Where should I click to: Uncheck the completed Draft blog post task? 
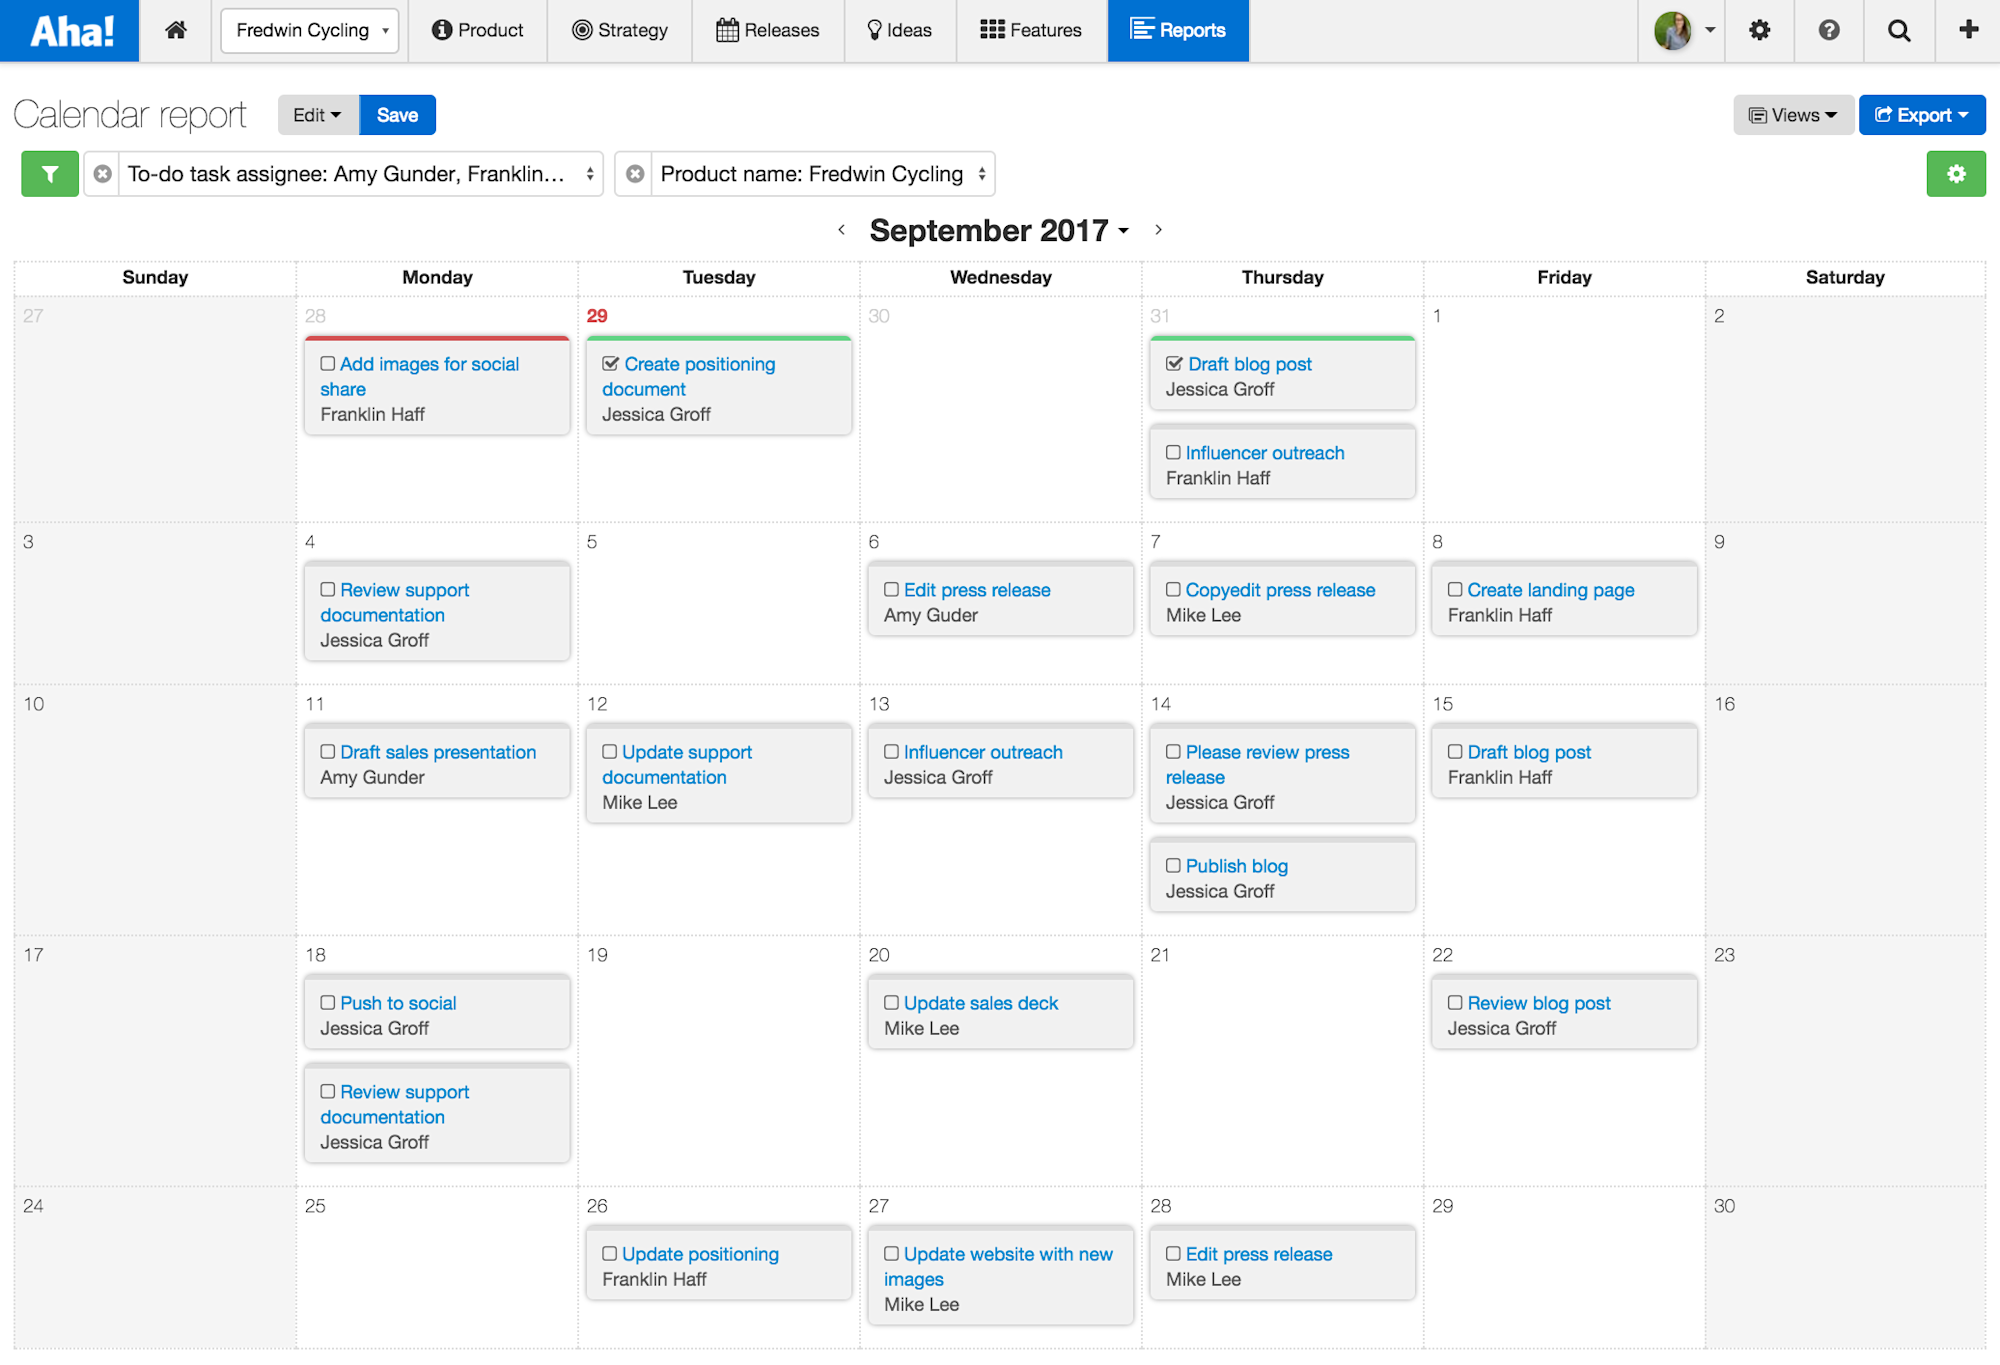tap(1174, 363)
